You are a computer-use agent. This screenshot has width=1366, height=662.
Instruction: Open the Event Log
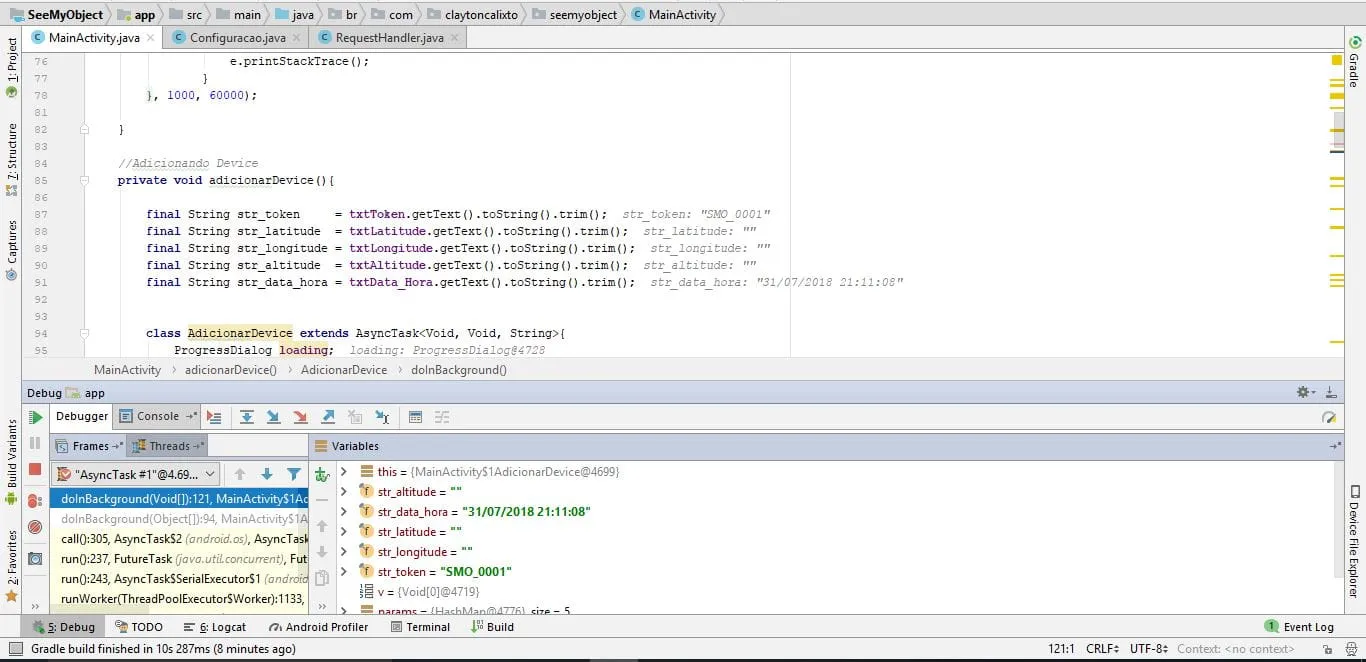[1299, 627]
